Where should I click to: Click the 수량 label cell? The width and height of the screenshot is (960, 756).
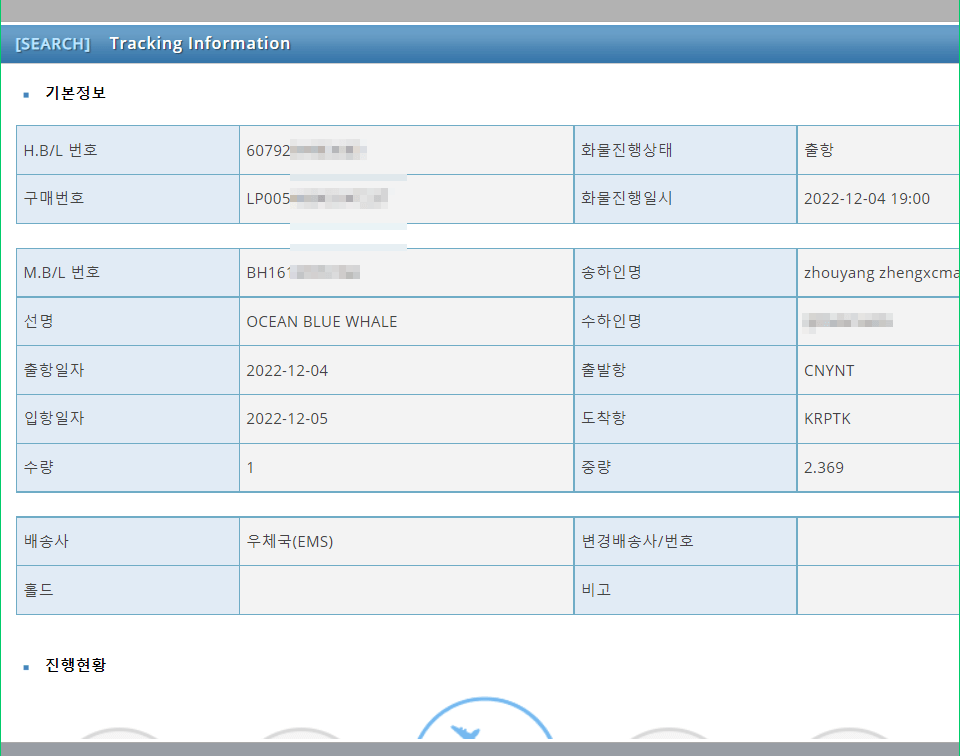128,468
